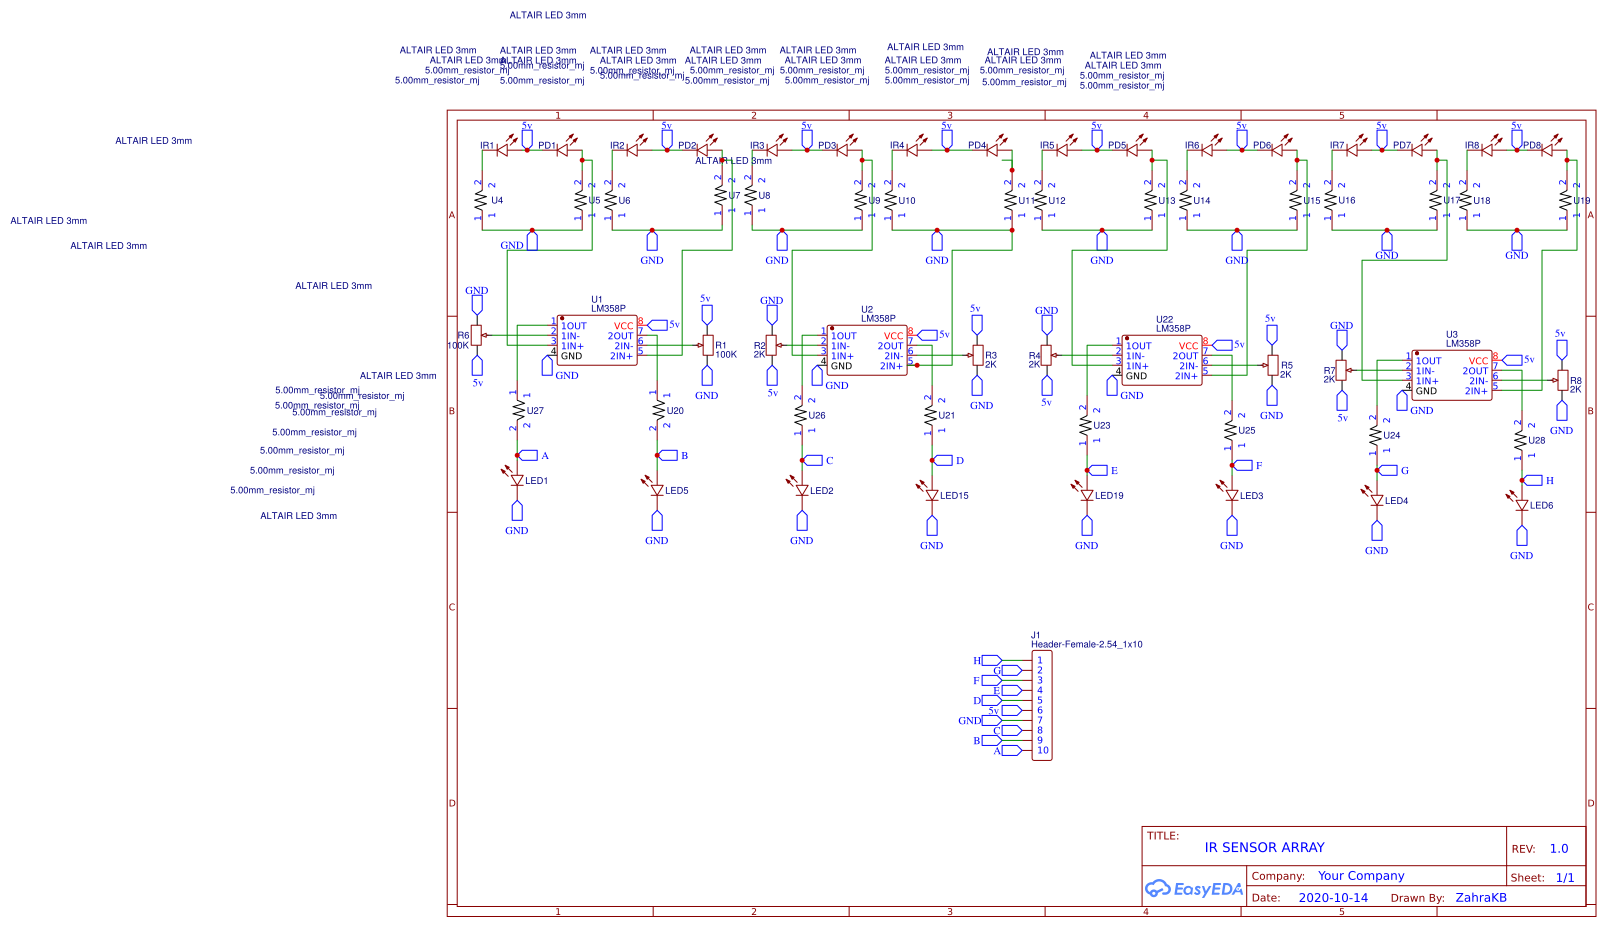Select the U22 LM358P op-amp symbol
The height and width of the screenshot is (927, 1606).
pyautogui.click(x=1163, y=360)
